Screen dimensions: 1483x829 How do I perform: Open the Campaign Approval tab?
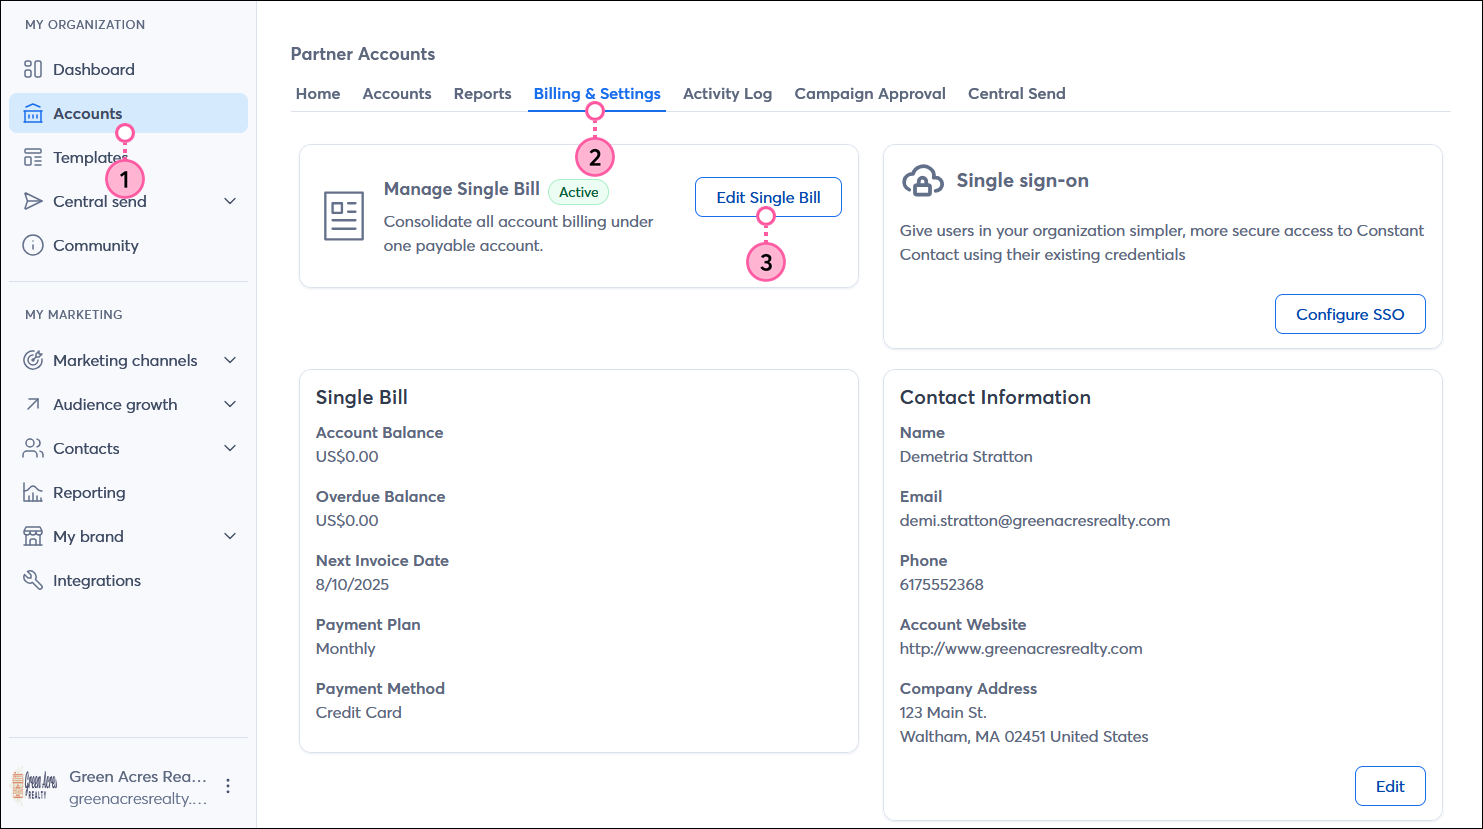(870, 93)
